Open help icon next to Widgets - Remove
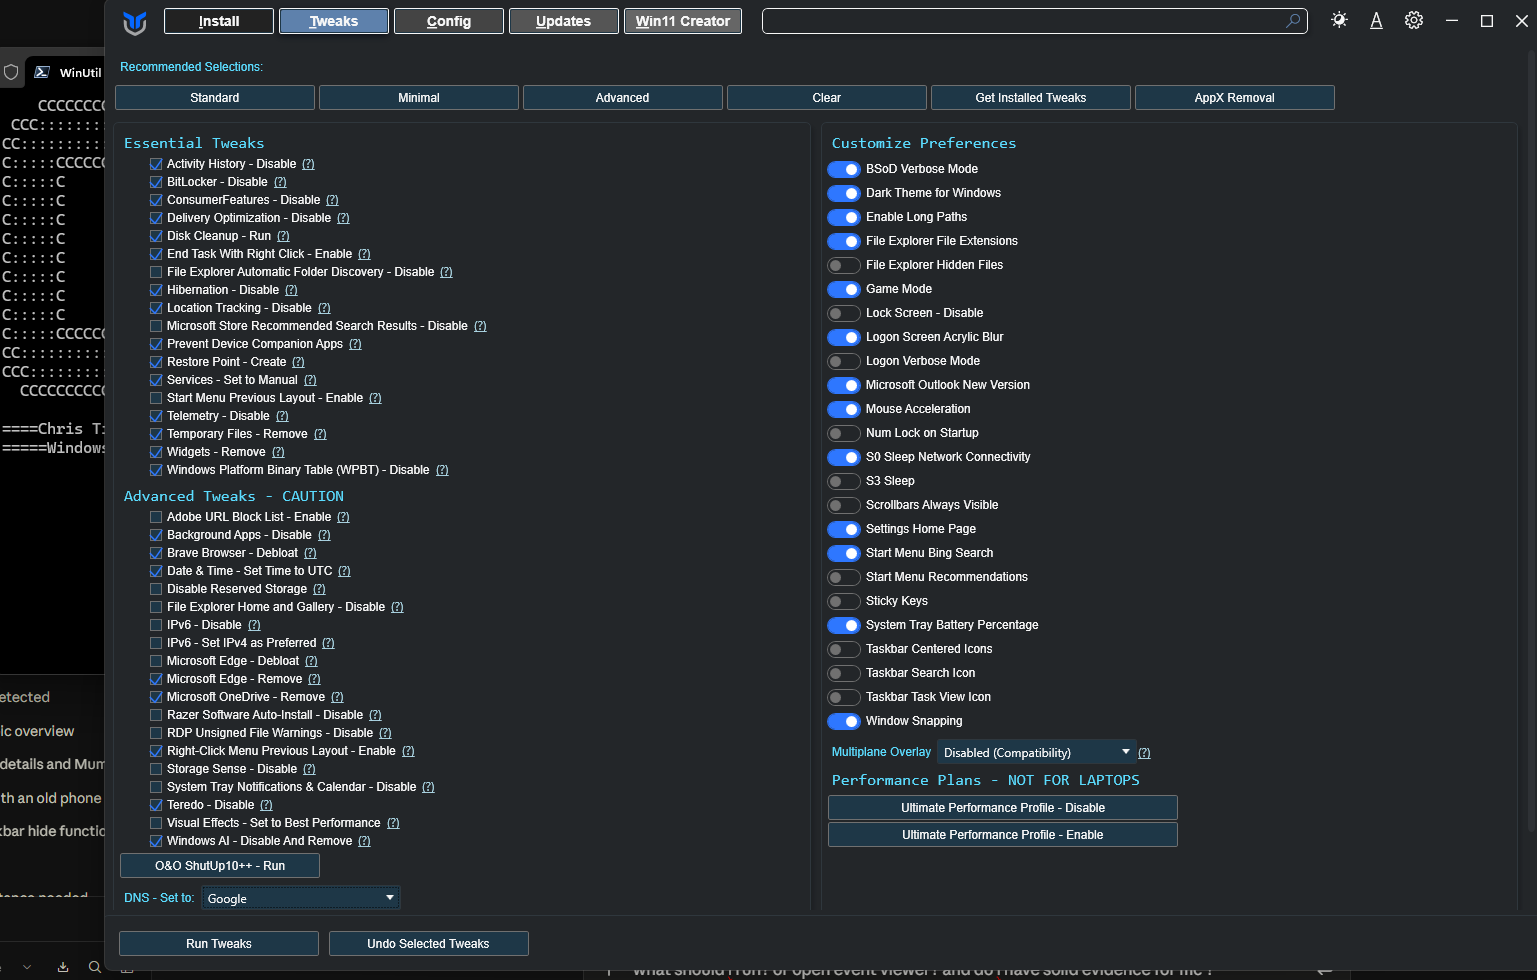The width and height of the screenshot is (1537, 980). coord(278,452)
